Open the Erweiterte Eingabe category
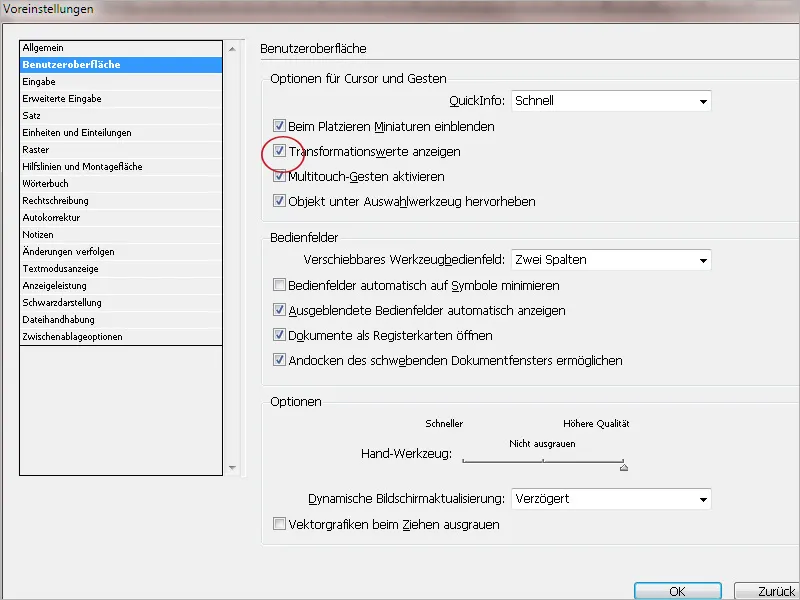The image size is (800, 600). (121, 98)
